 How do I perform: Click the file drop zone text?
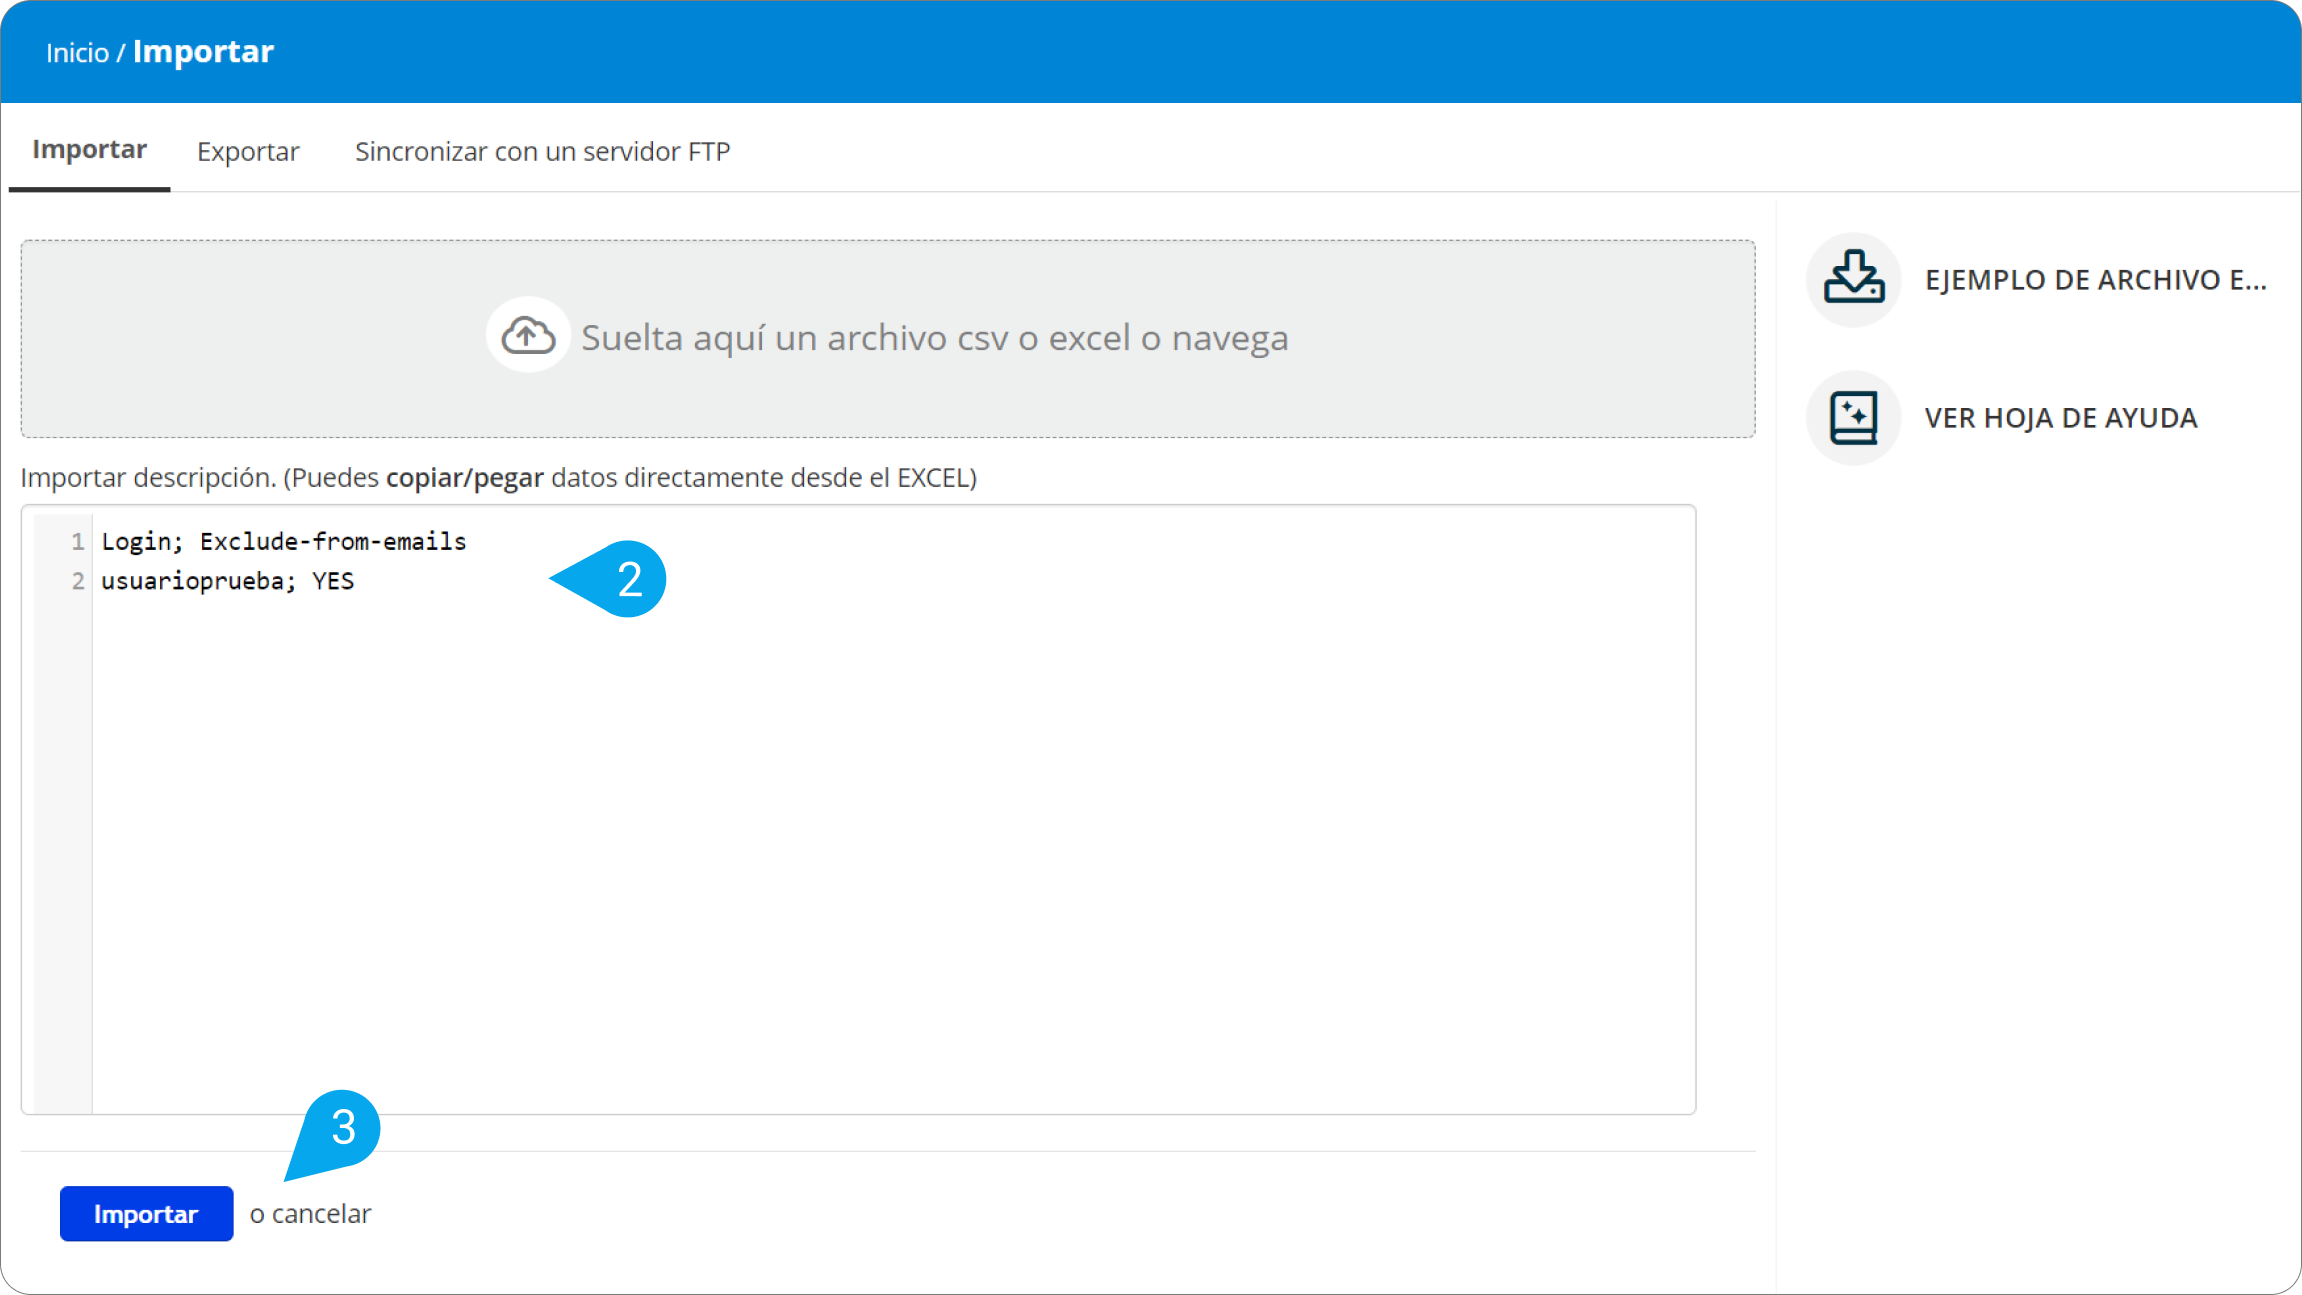click(x=934, y=338)
